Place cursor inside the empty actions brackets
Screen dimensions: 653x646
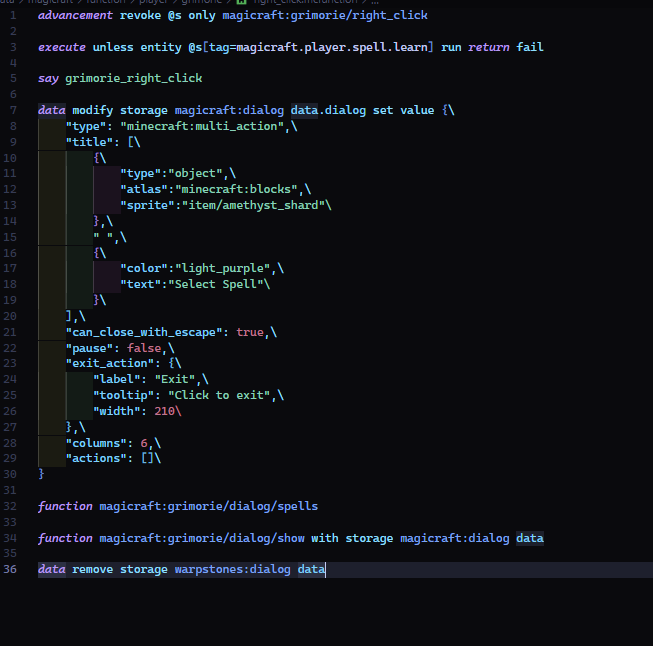pos(148,459)
